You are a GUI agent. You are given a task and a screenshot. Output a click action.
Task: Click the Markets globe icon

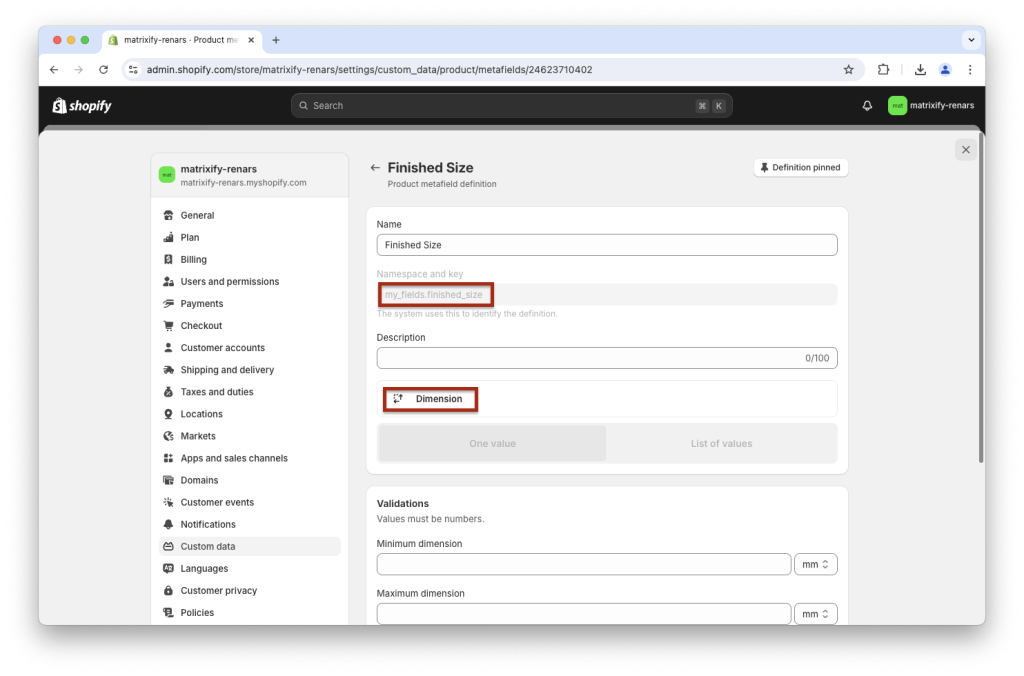(x=169, y=435)
